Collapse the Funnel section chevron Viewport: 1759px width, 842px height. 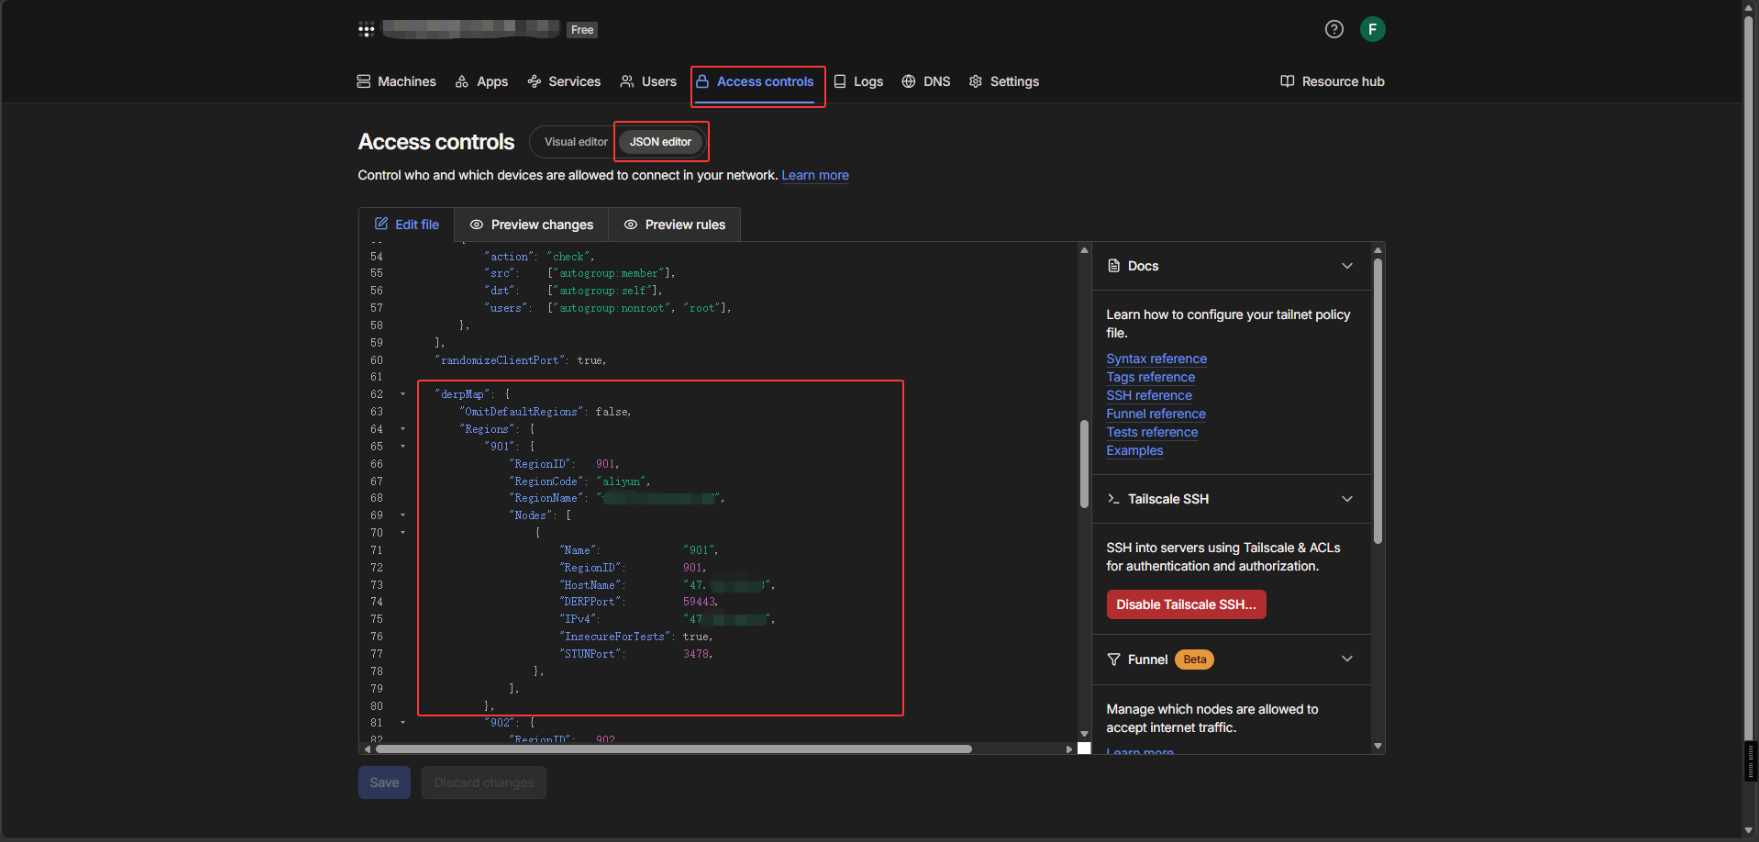1346,659
